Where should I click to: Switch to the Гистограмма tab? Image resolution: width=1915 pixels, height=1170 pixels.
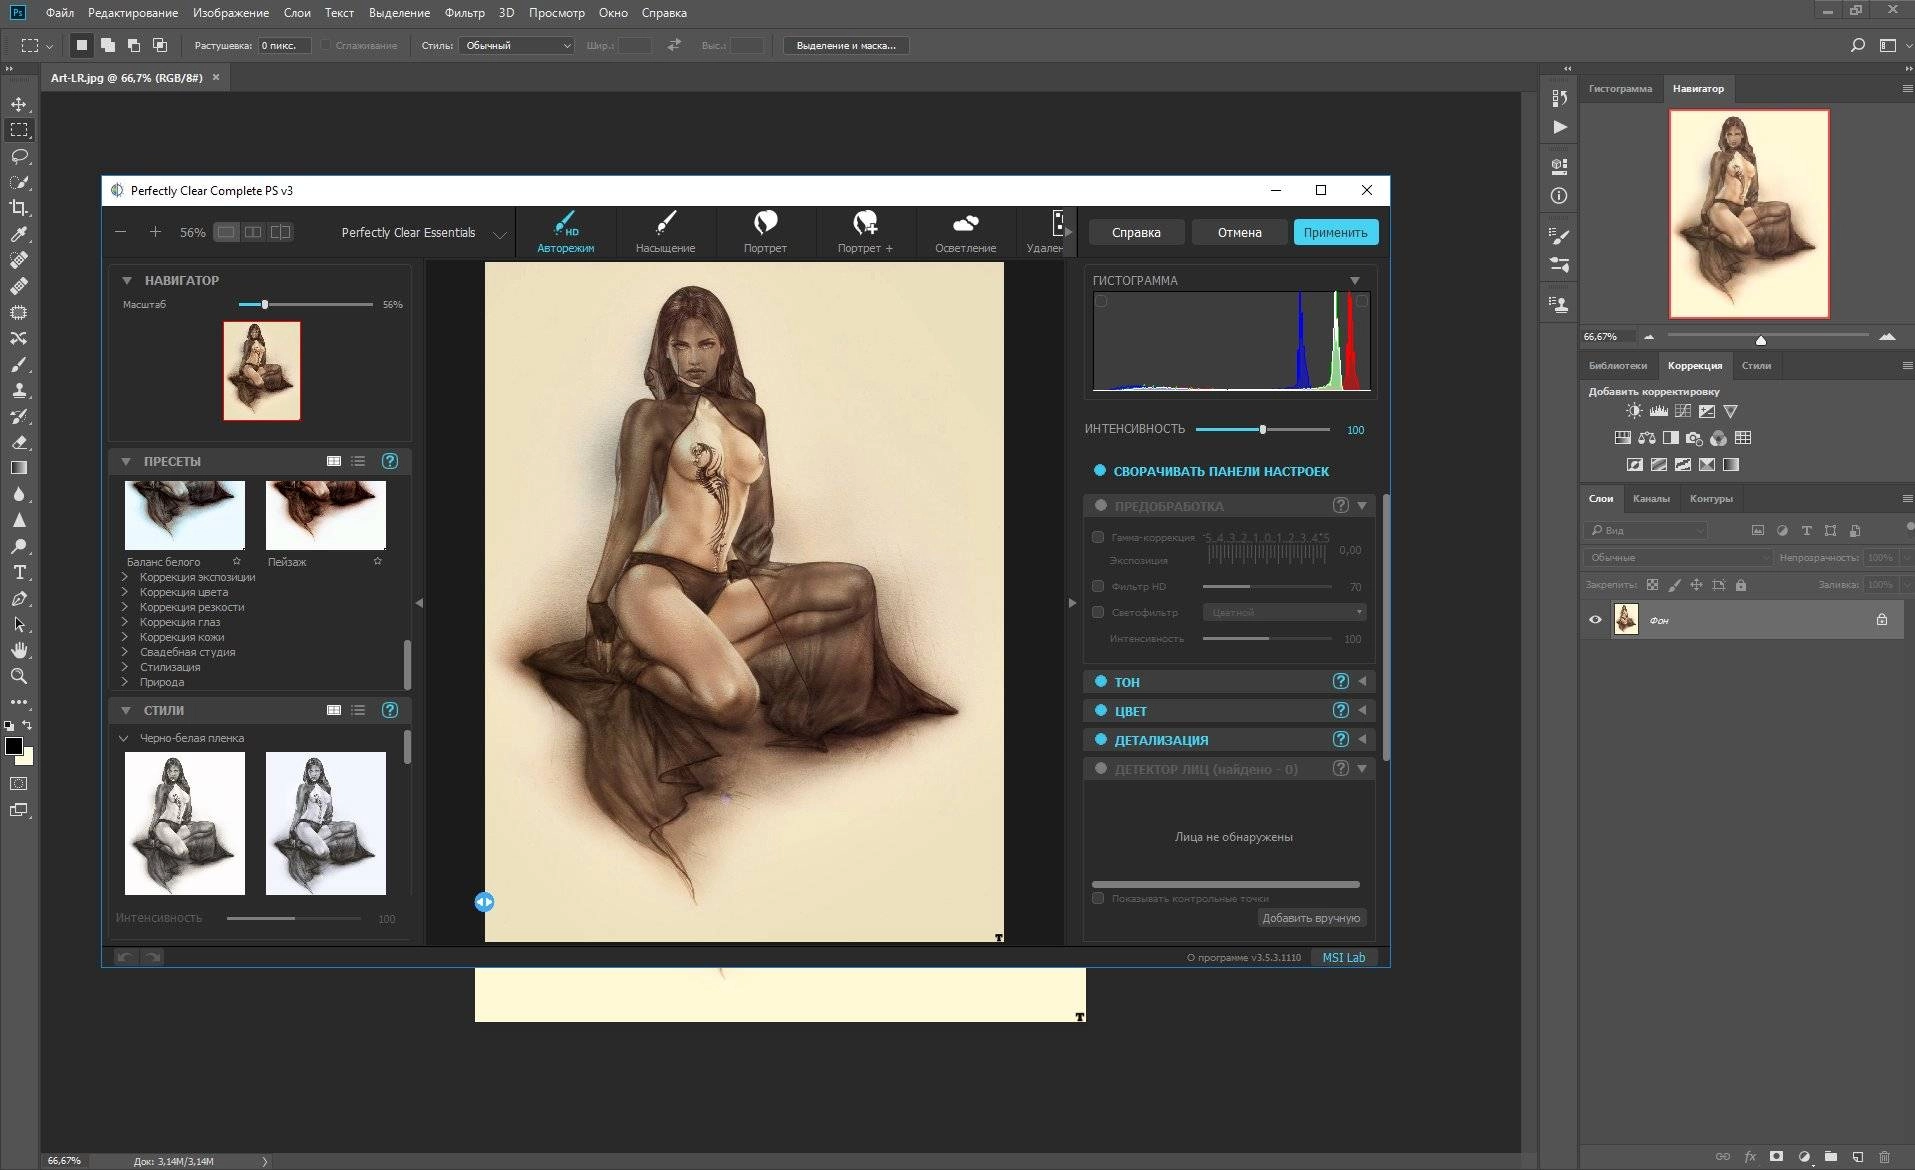point(1620,88)
